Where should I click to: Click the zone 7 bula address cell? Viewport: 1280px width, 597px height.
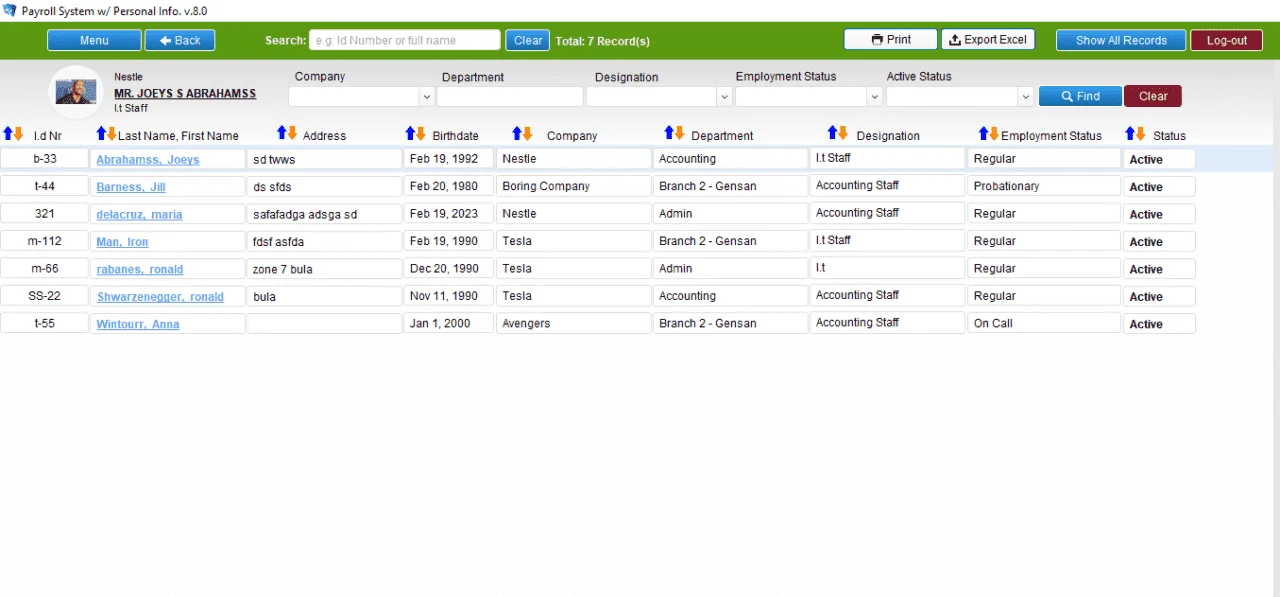tap(323, 269)
